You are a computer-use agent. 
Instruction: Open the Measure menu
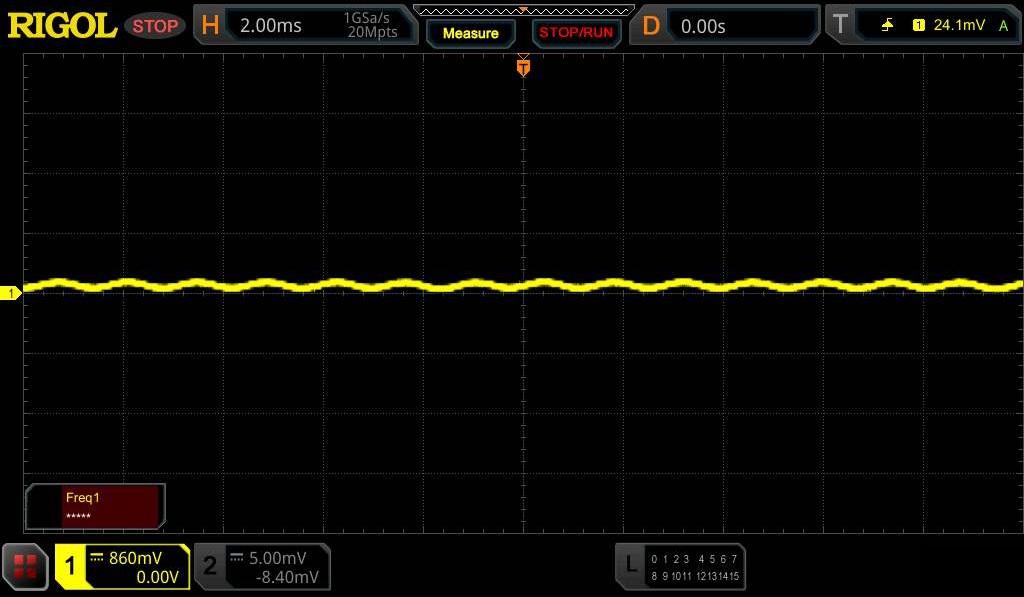470,33
